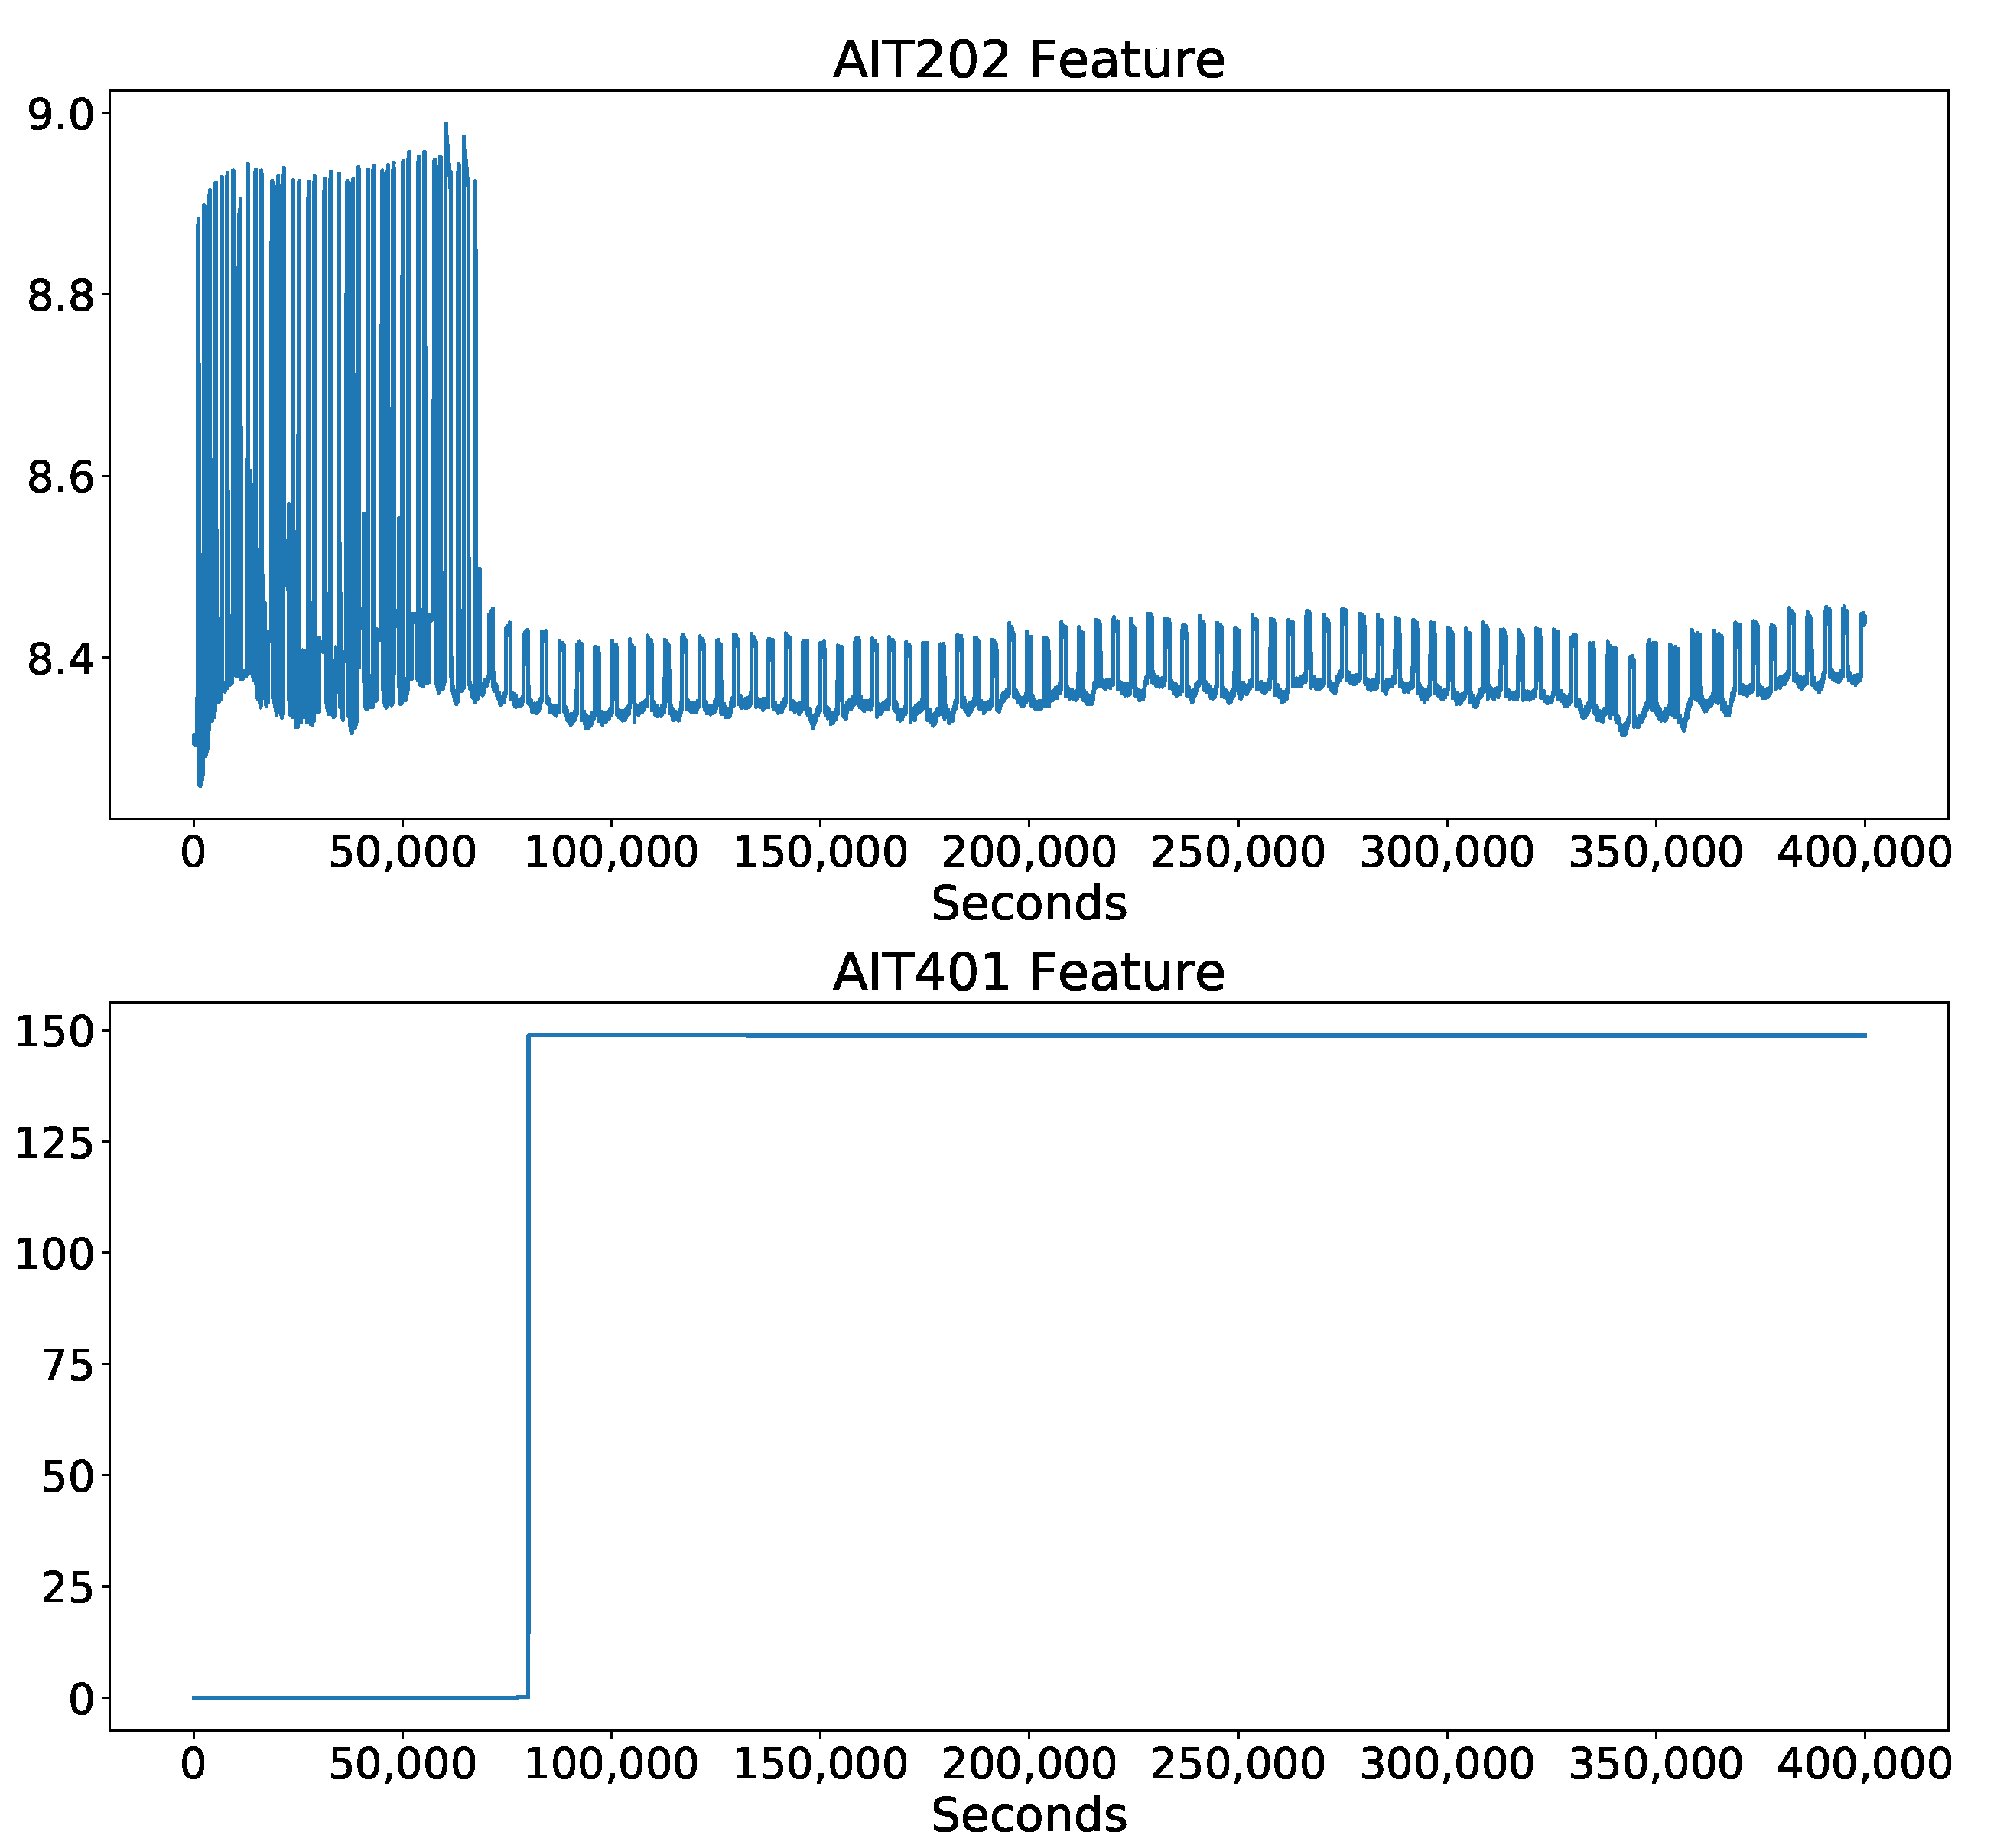The width and height of the screenshot is (1997, 1848).
Task: Click the 9.0 y-axis tick label
Action: click(x=60, y=115)
